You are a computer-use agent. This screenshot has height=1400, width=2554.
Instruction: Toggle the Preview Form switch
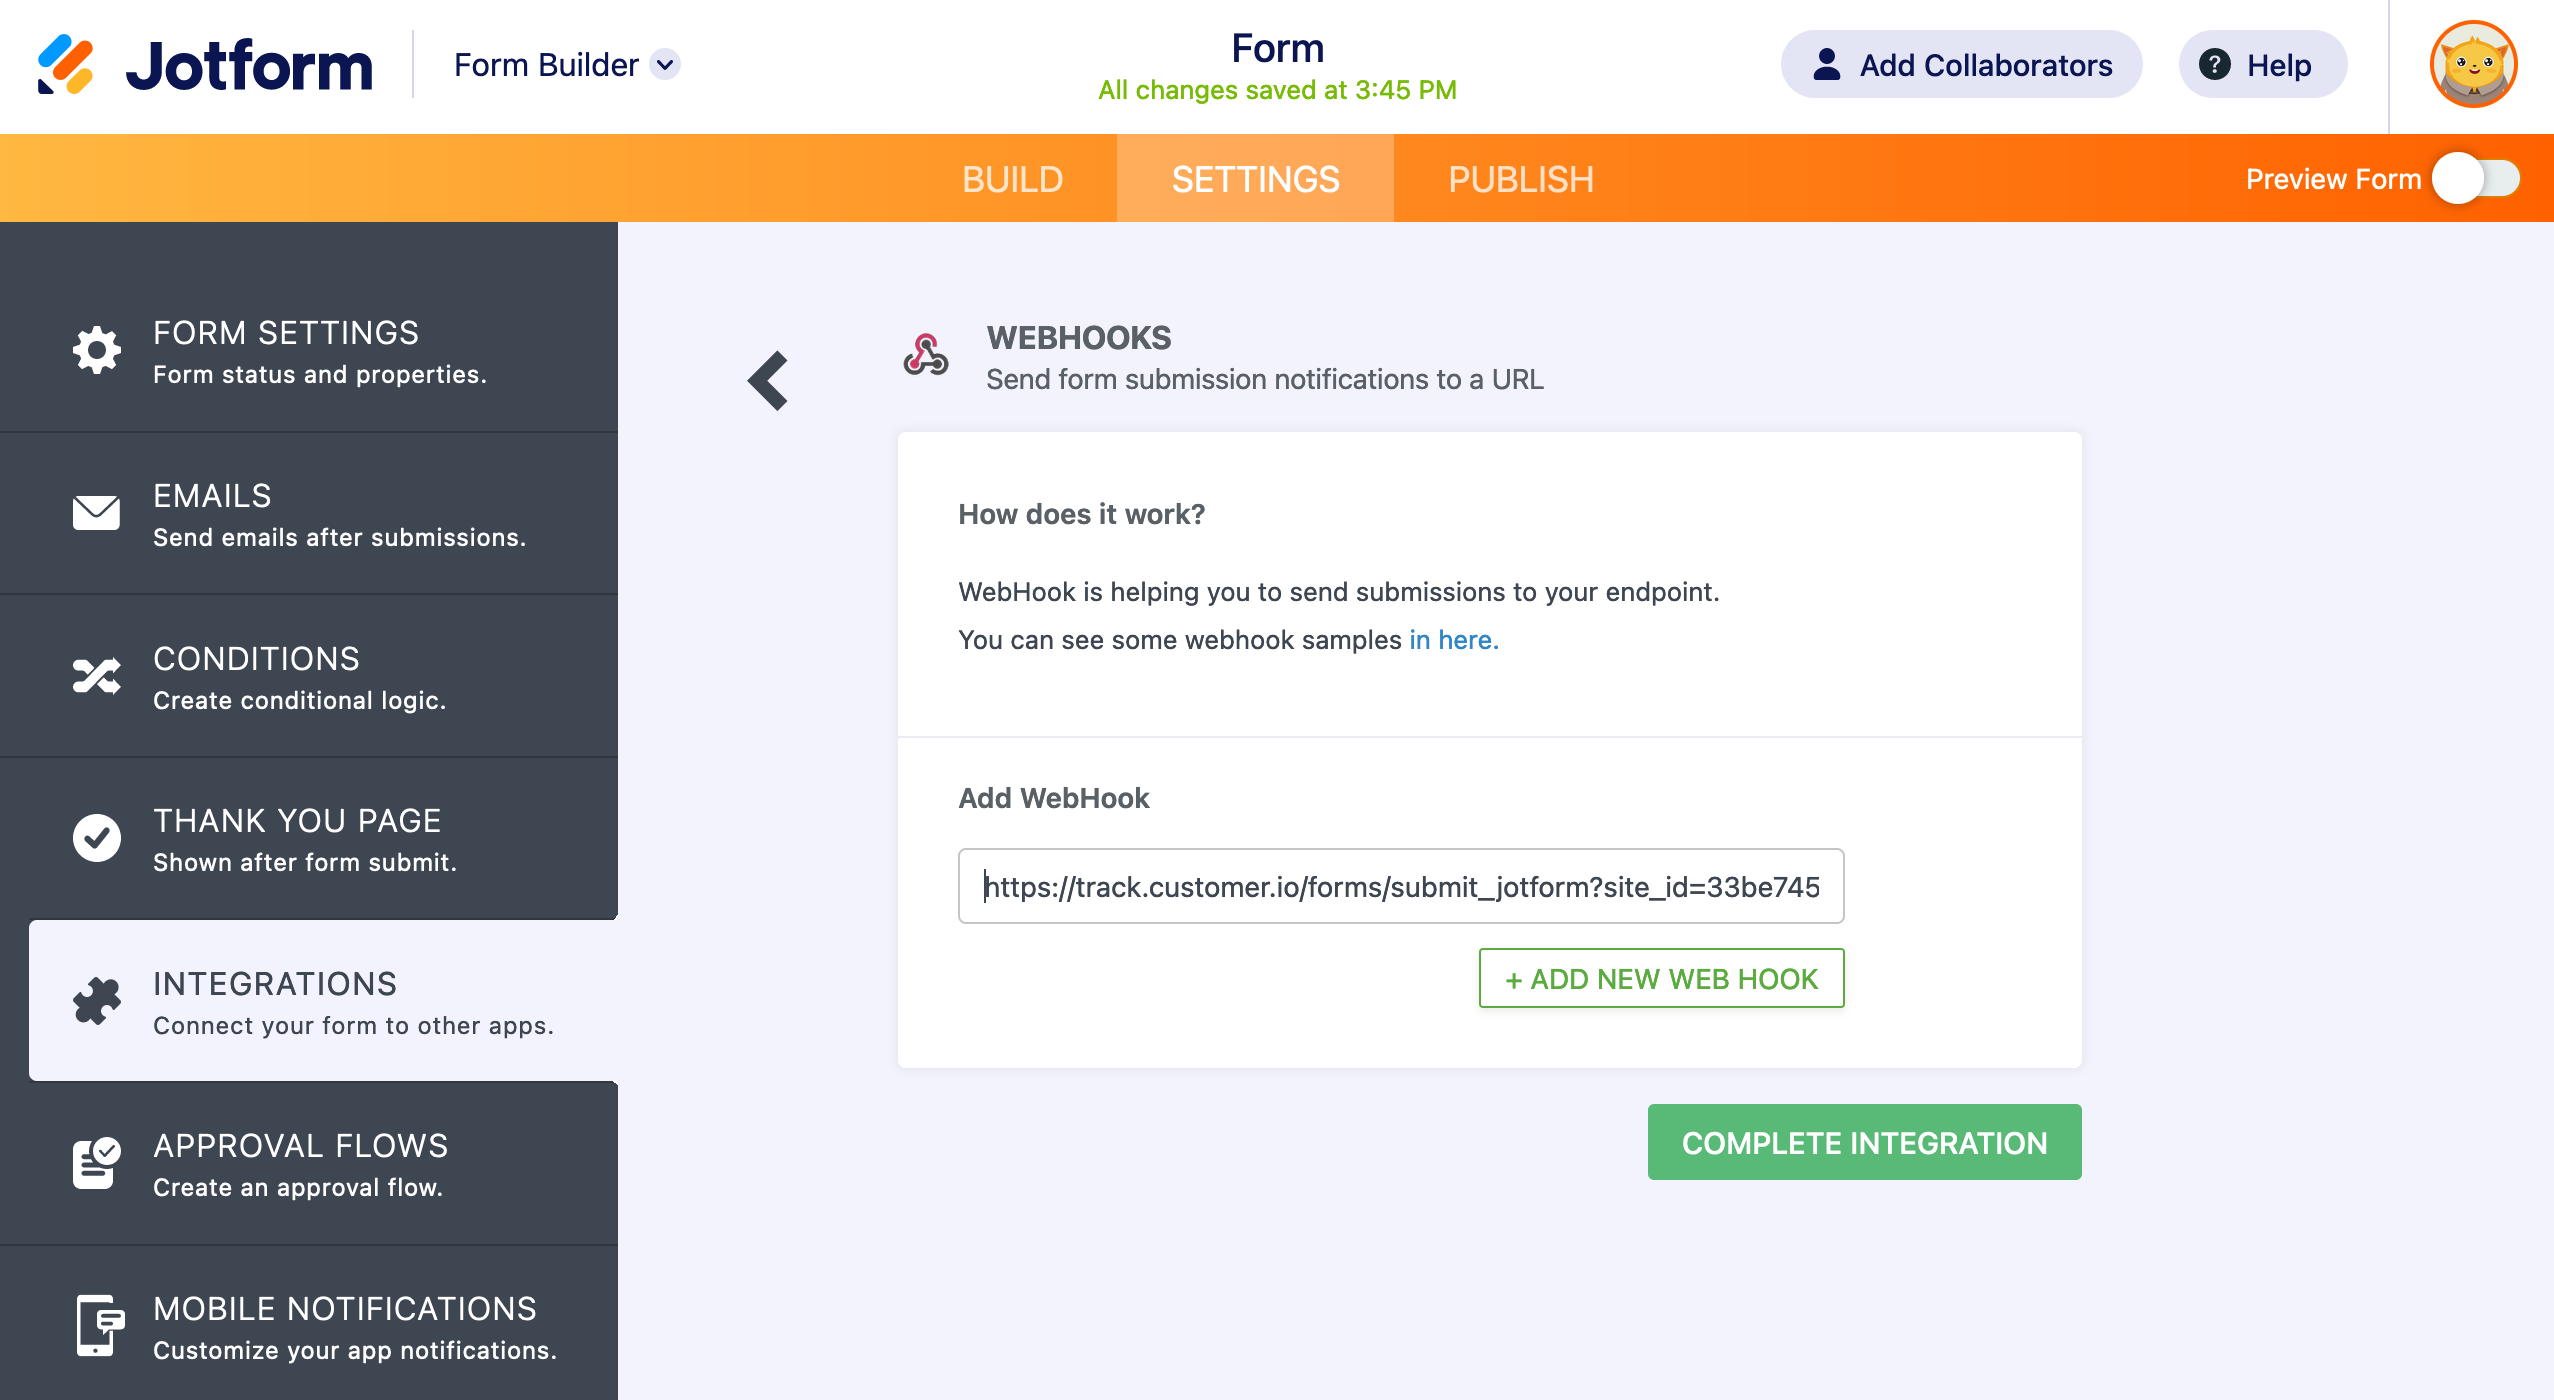click(2476, 179)
